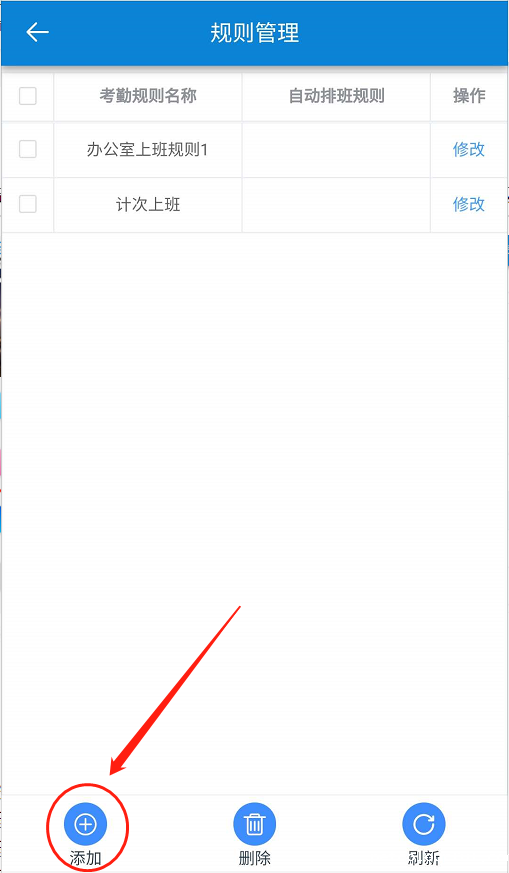Click 自动排班规则 cell of 计次上班
Screen dimensions: 509x873
[336, 205]
